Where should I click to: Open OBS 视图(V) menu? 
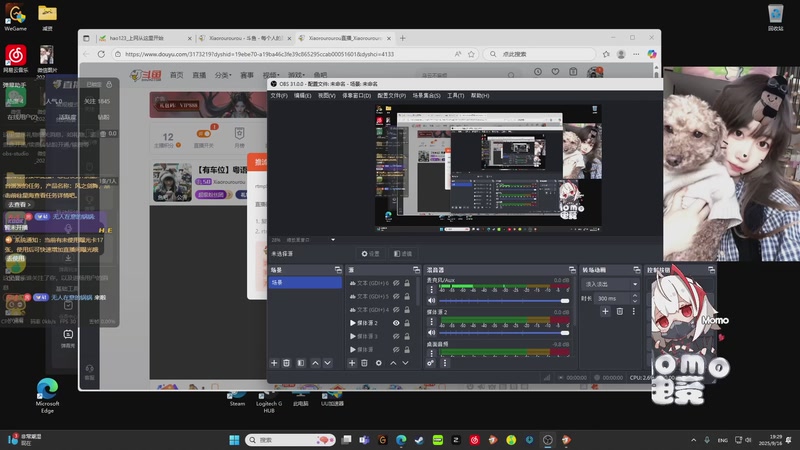(x=327, y=95)
